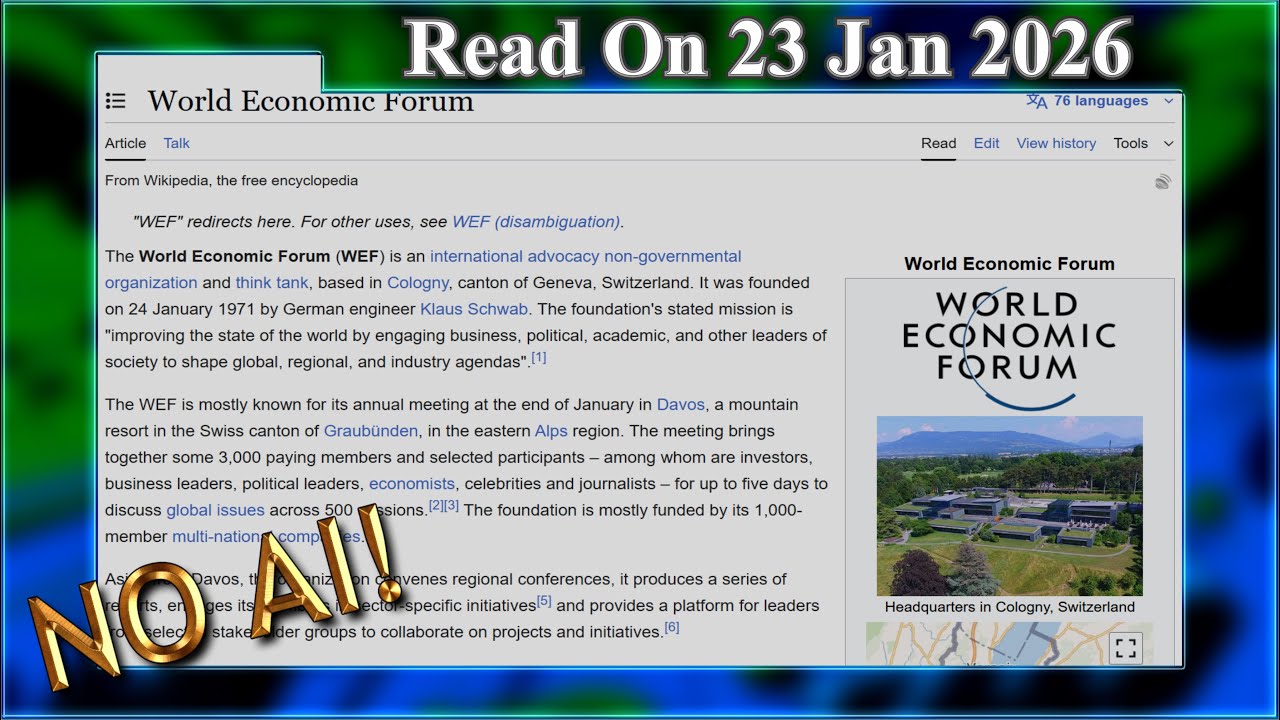Jump to citation [5]
This screenshot has width=1280, height=720.
click(x=544, y=602)
